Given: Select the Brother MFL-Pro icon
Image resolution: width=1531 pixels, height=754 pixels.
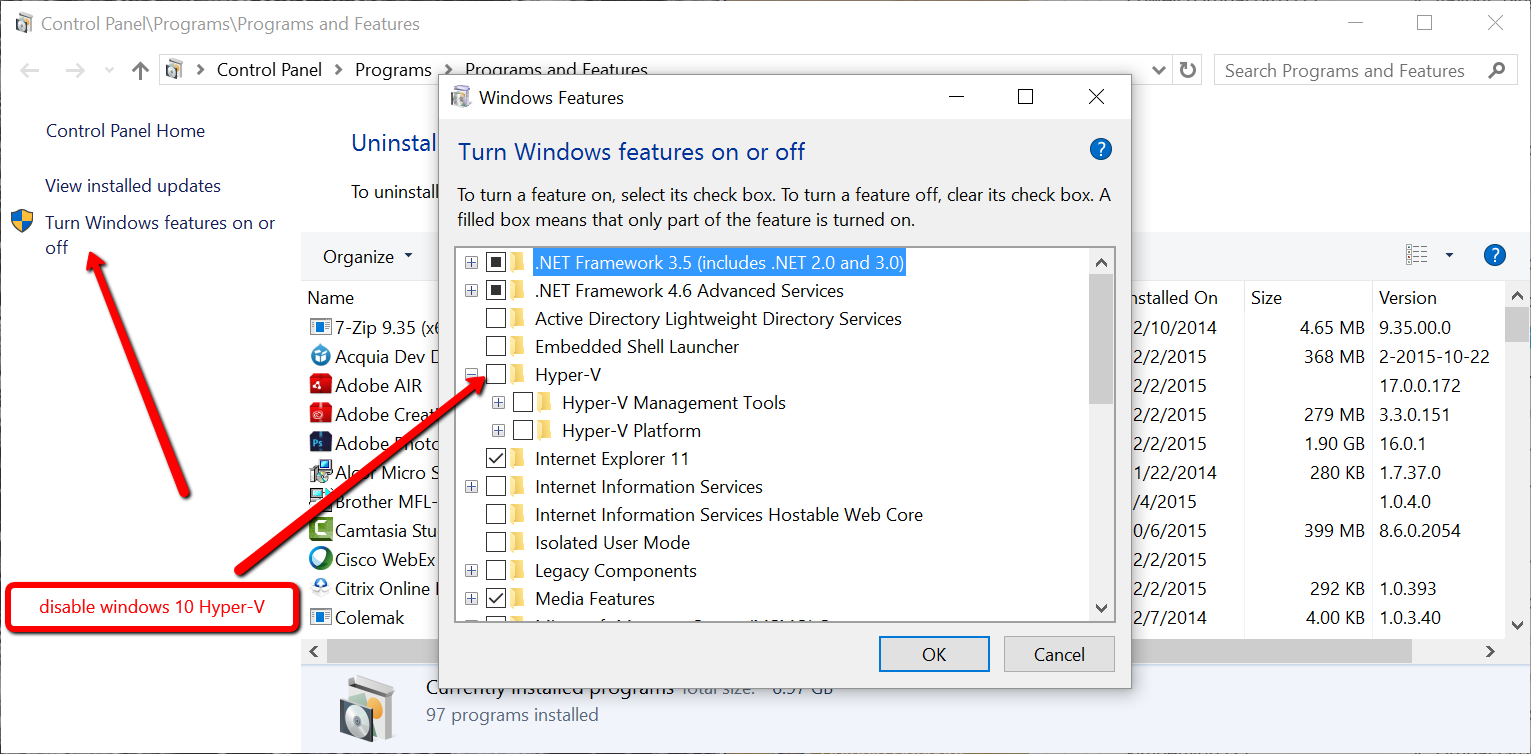Looking at the screenshot, I should (320, 501).
